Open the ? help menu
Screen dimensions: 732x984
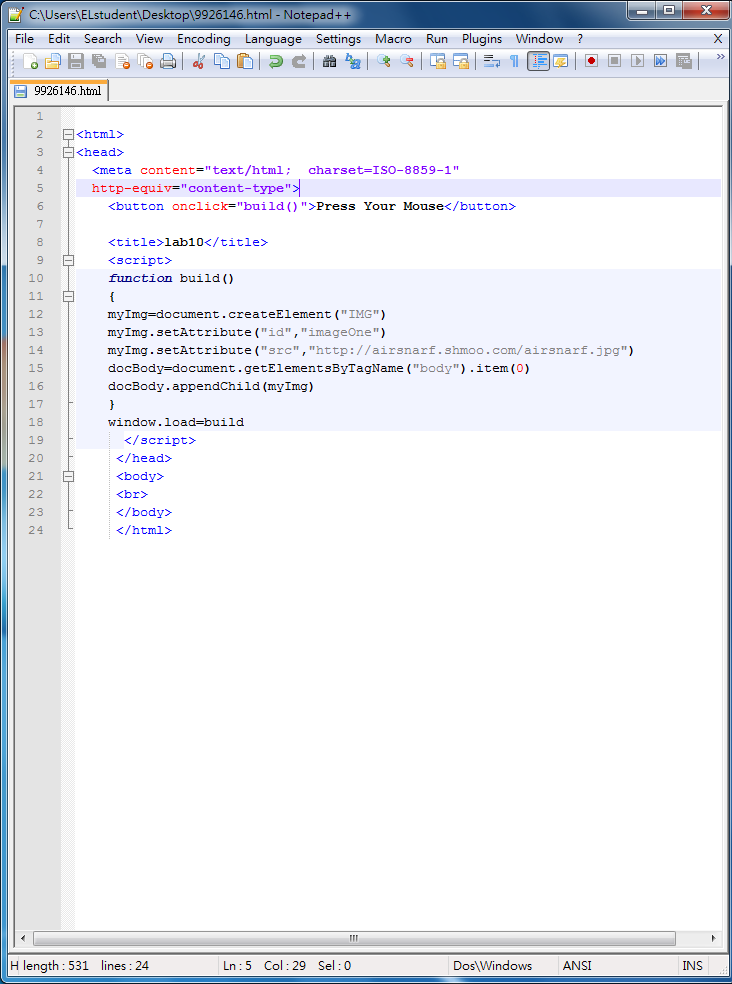coord(580,39)
